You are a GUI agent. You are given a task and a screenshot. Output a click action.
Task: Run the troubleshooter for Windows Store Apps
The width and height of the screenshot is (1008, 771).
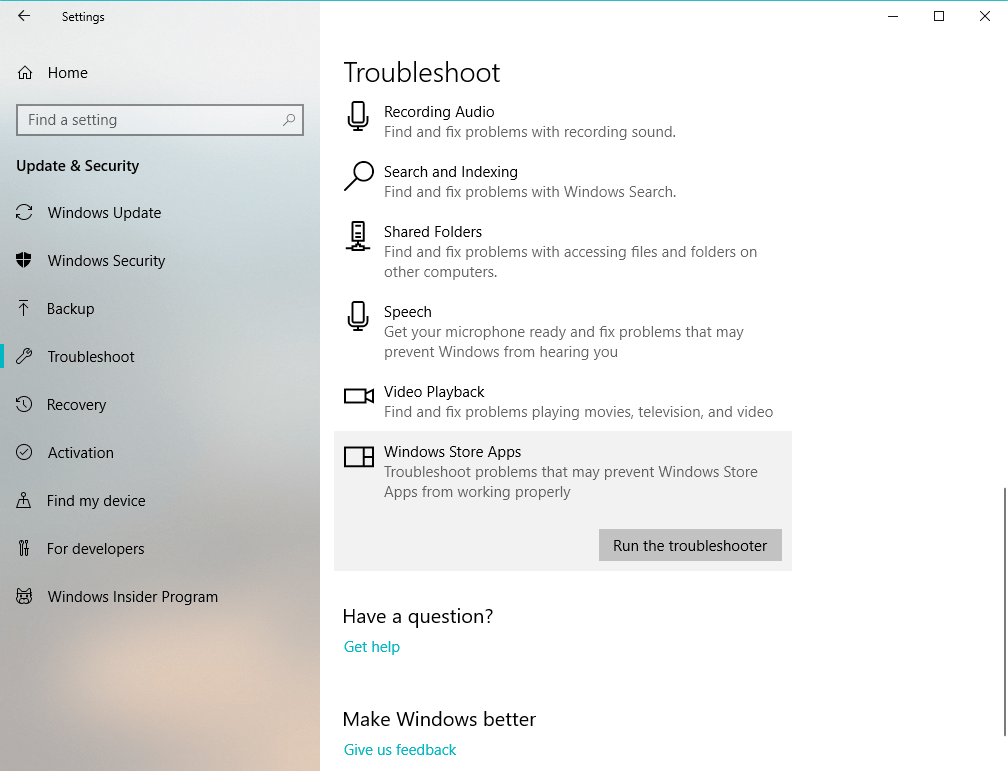pyautogui.click(x=690, y=545)
